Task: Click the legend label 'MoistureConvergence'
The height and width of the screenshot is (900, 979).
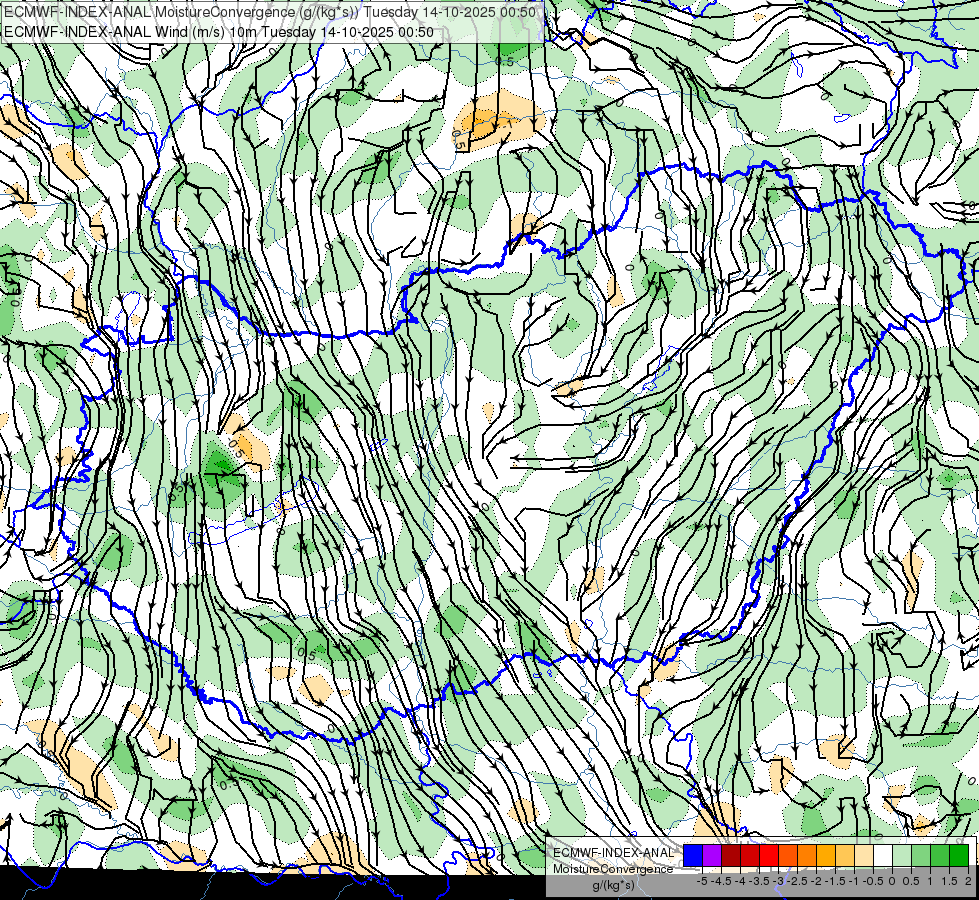Action: (x=613, y=869)
